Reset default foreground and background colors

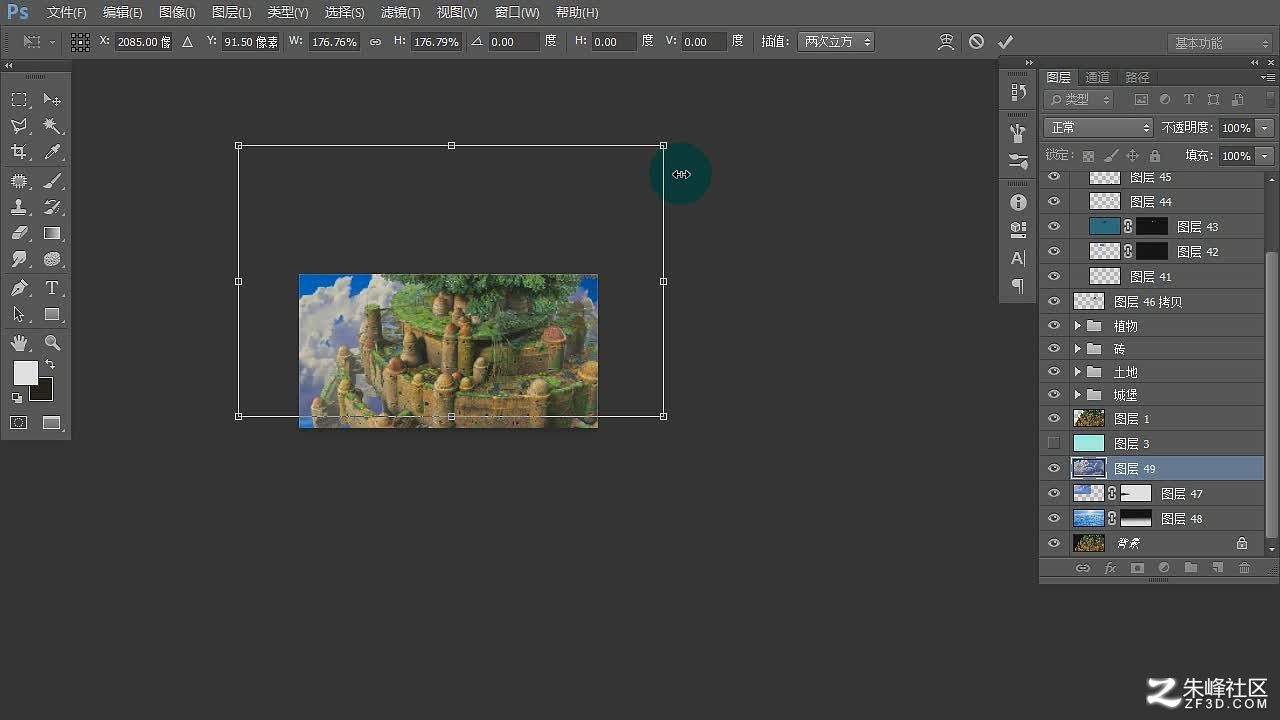click(x=17, y=398)
